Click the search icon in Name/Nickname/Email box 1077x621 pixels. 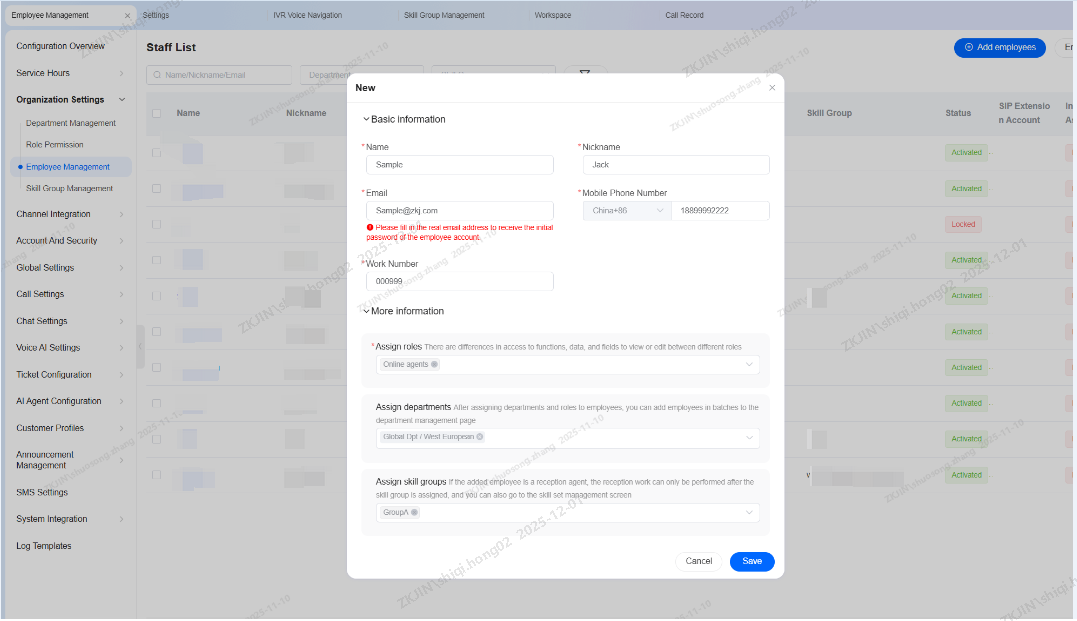[x=157, y=75]
